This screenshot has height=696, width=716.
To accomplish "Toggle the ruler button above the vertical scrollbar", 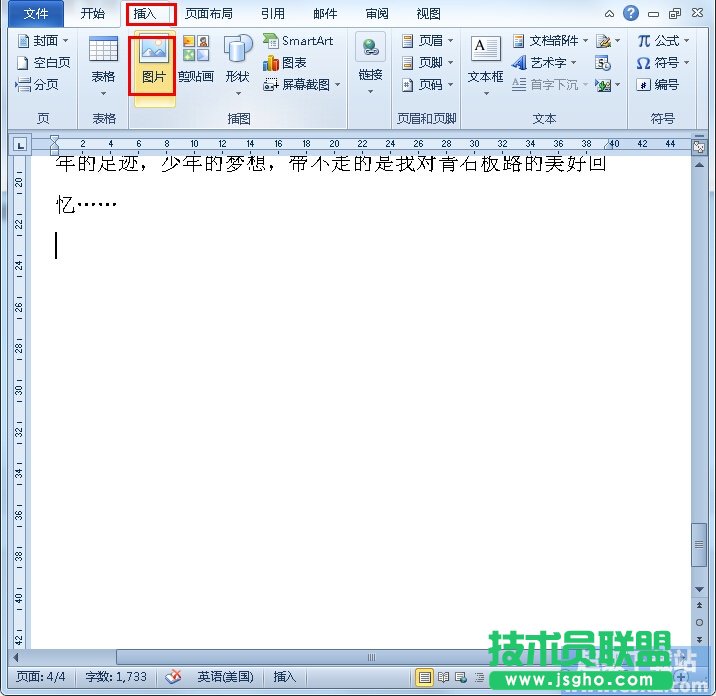I will (x=699, y=147).
